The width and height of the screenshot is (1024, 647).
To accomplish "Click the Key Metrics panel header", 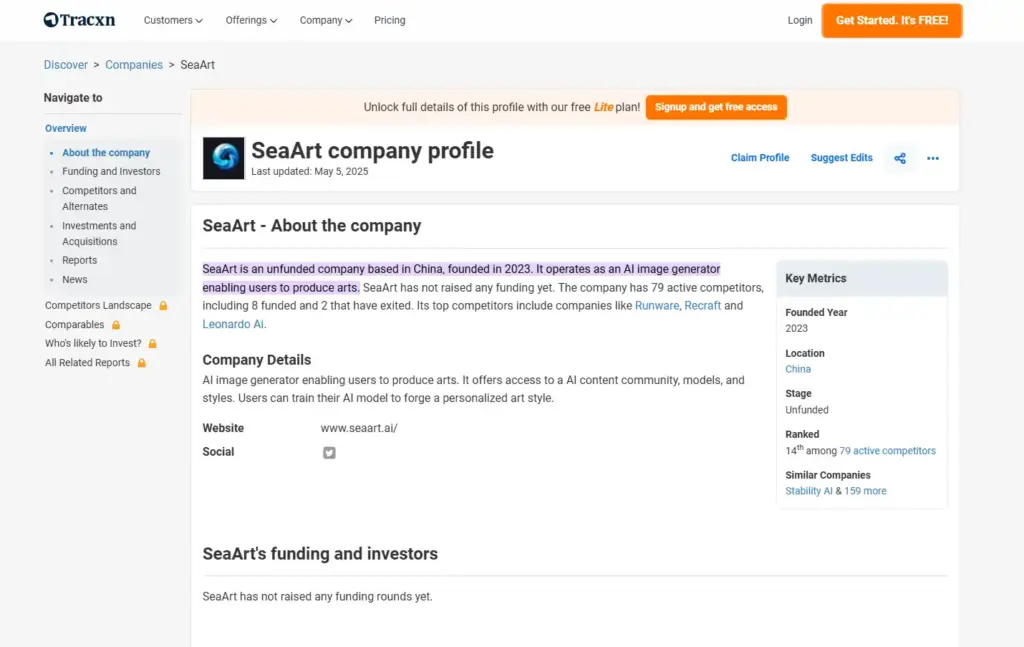I will [861, 279].
